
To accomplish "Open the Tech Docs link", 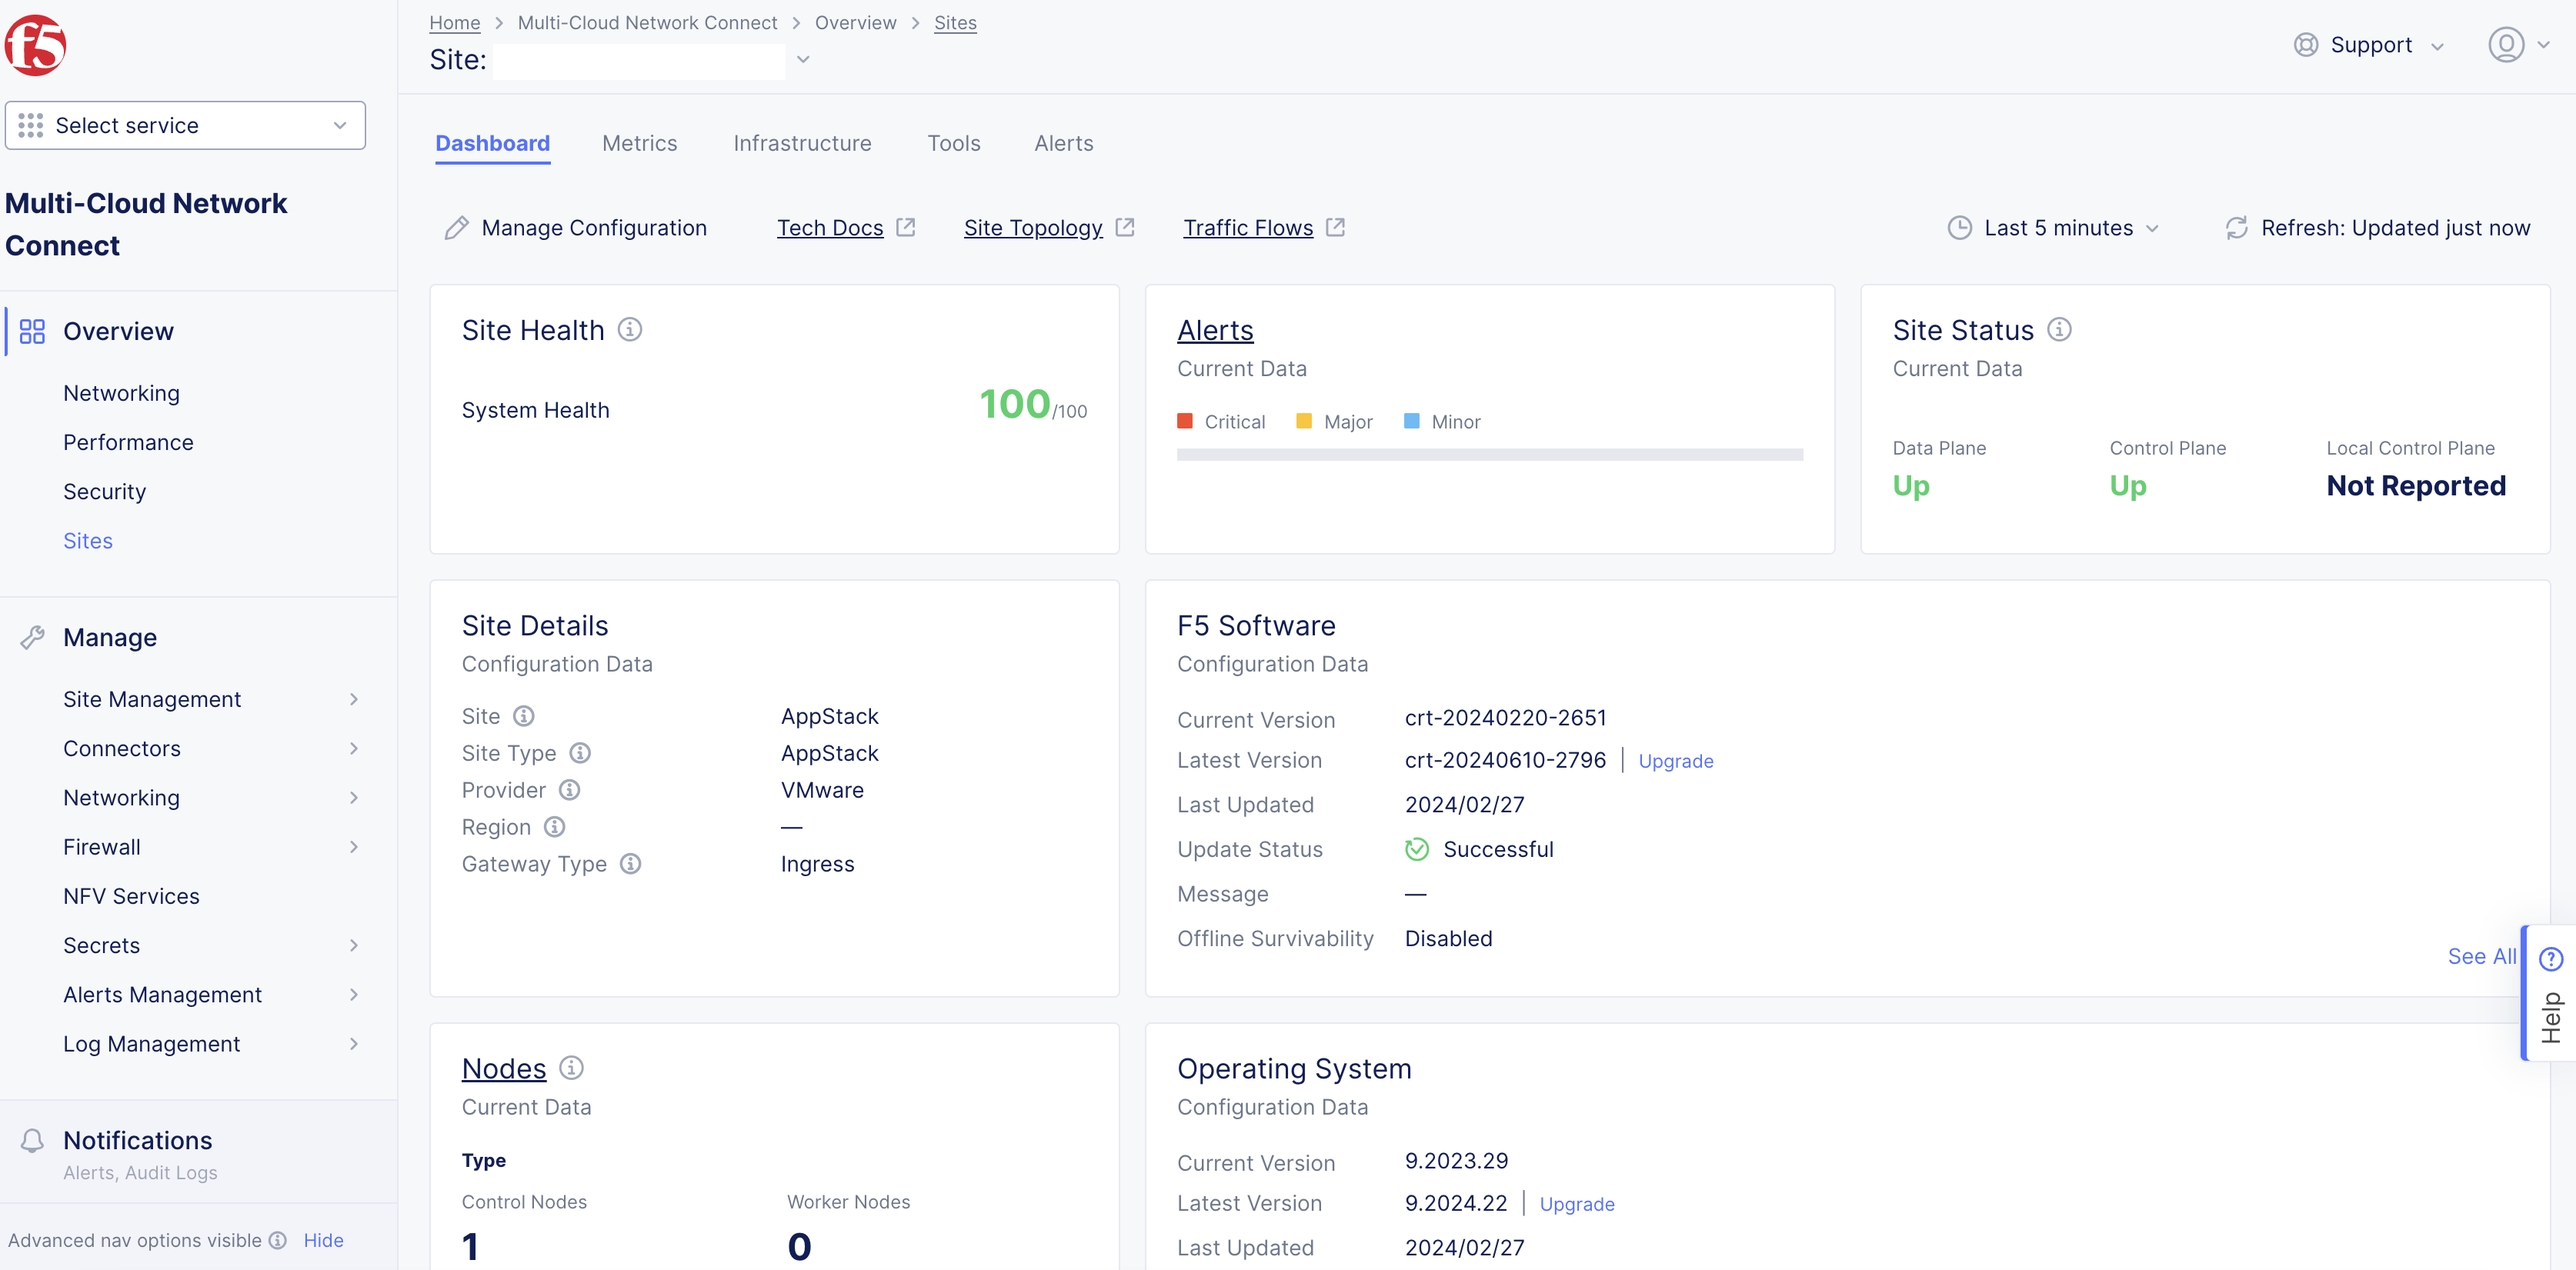I will pos(830,228).
